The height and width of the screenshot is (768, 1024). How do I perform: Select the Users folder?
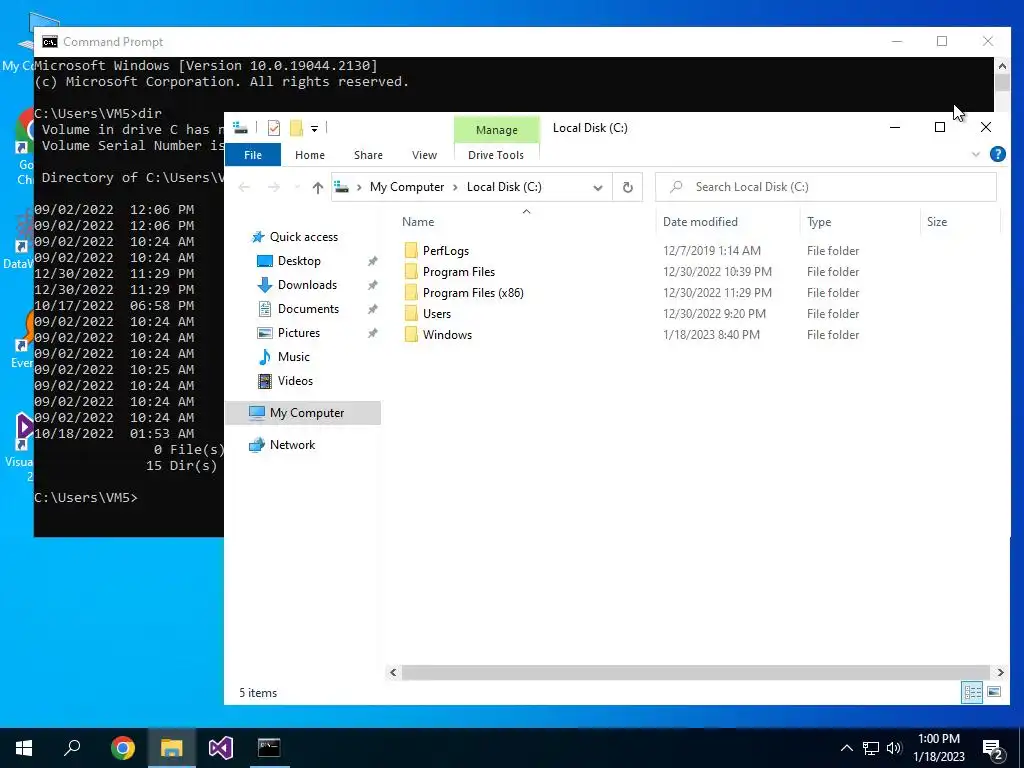click(436, 313)
